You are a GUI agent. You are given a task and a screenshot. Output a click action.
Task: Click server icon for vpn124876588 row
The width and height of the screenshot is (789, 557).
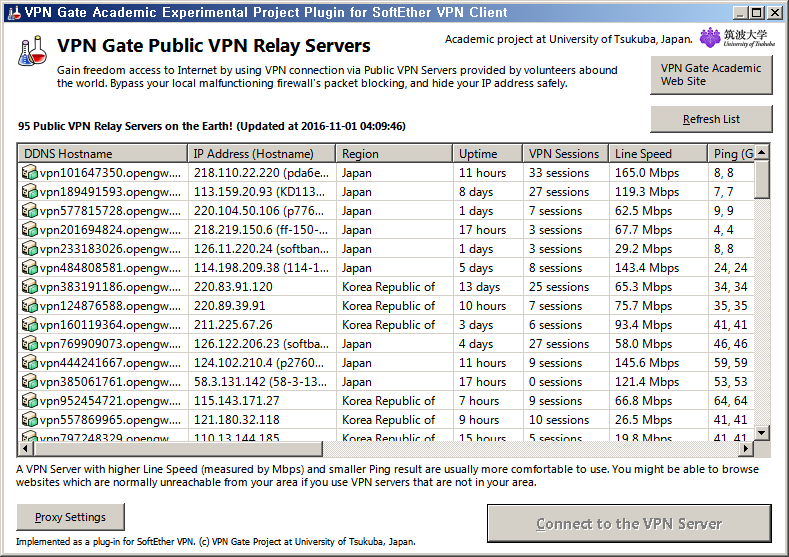pyautogui.click(x=30, y=306)
